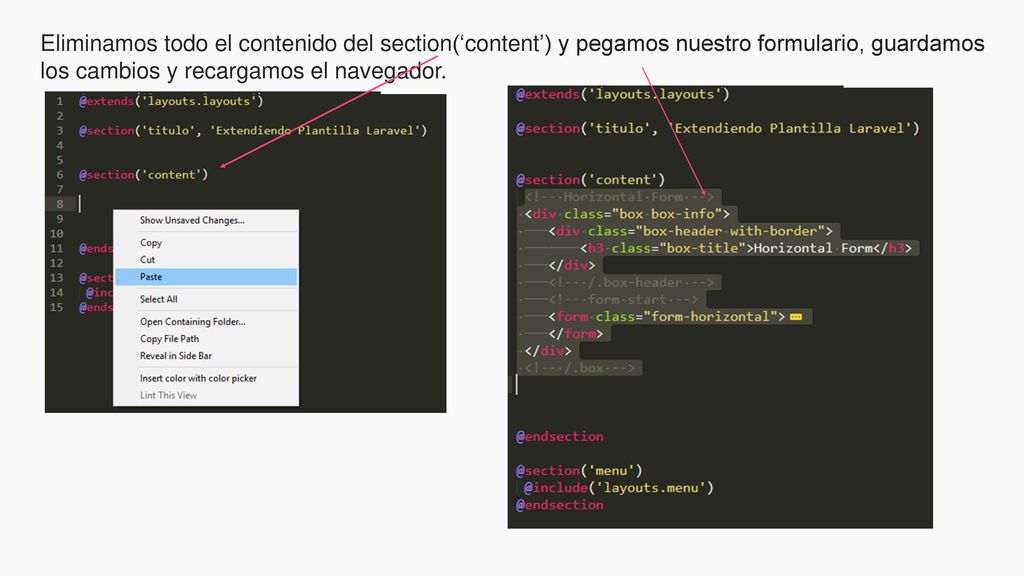This screenshot has width=1024, height=576.
Task: Click @section('titulo' line in left editor
Action: click(x=253, y=131)
